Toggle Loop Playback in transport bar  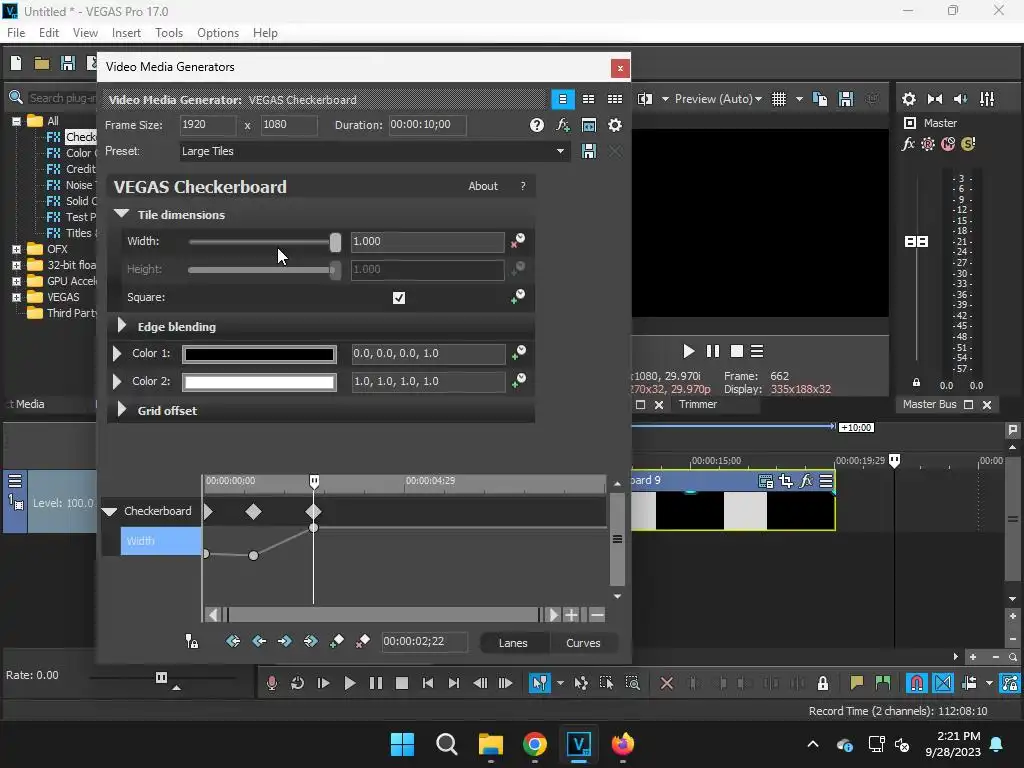click(297, 683)
